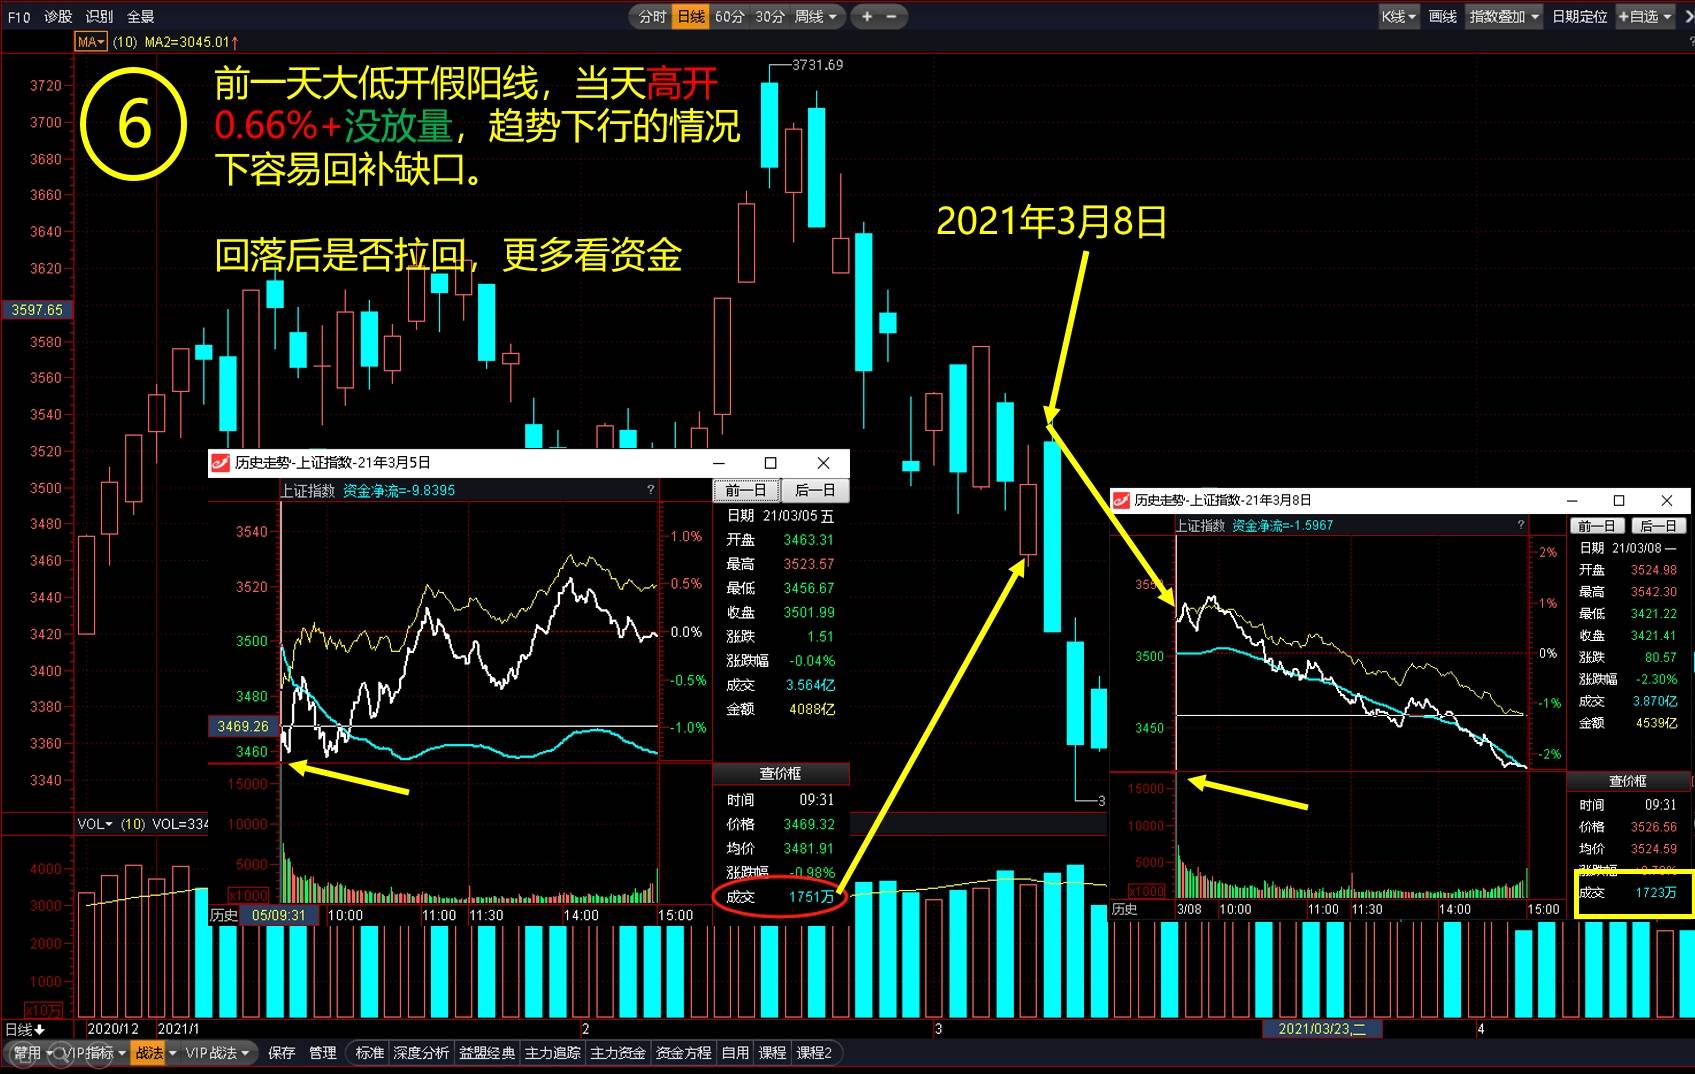Go to 前一日 in 3月5日 window
Screen dimensions: 1695x1074
click(745, 490)
